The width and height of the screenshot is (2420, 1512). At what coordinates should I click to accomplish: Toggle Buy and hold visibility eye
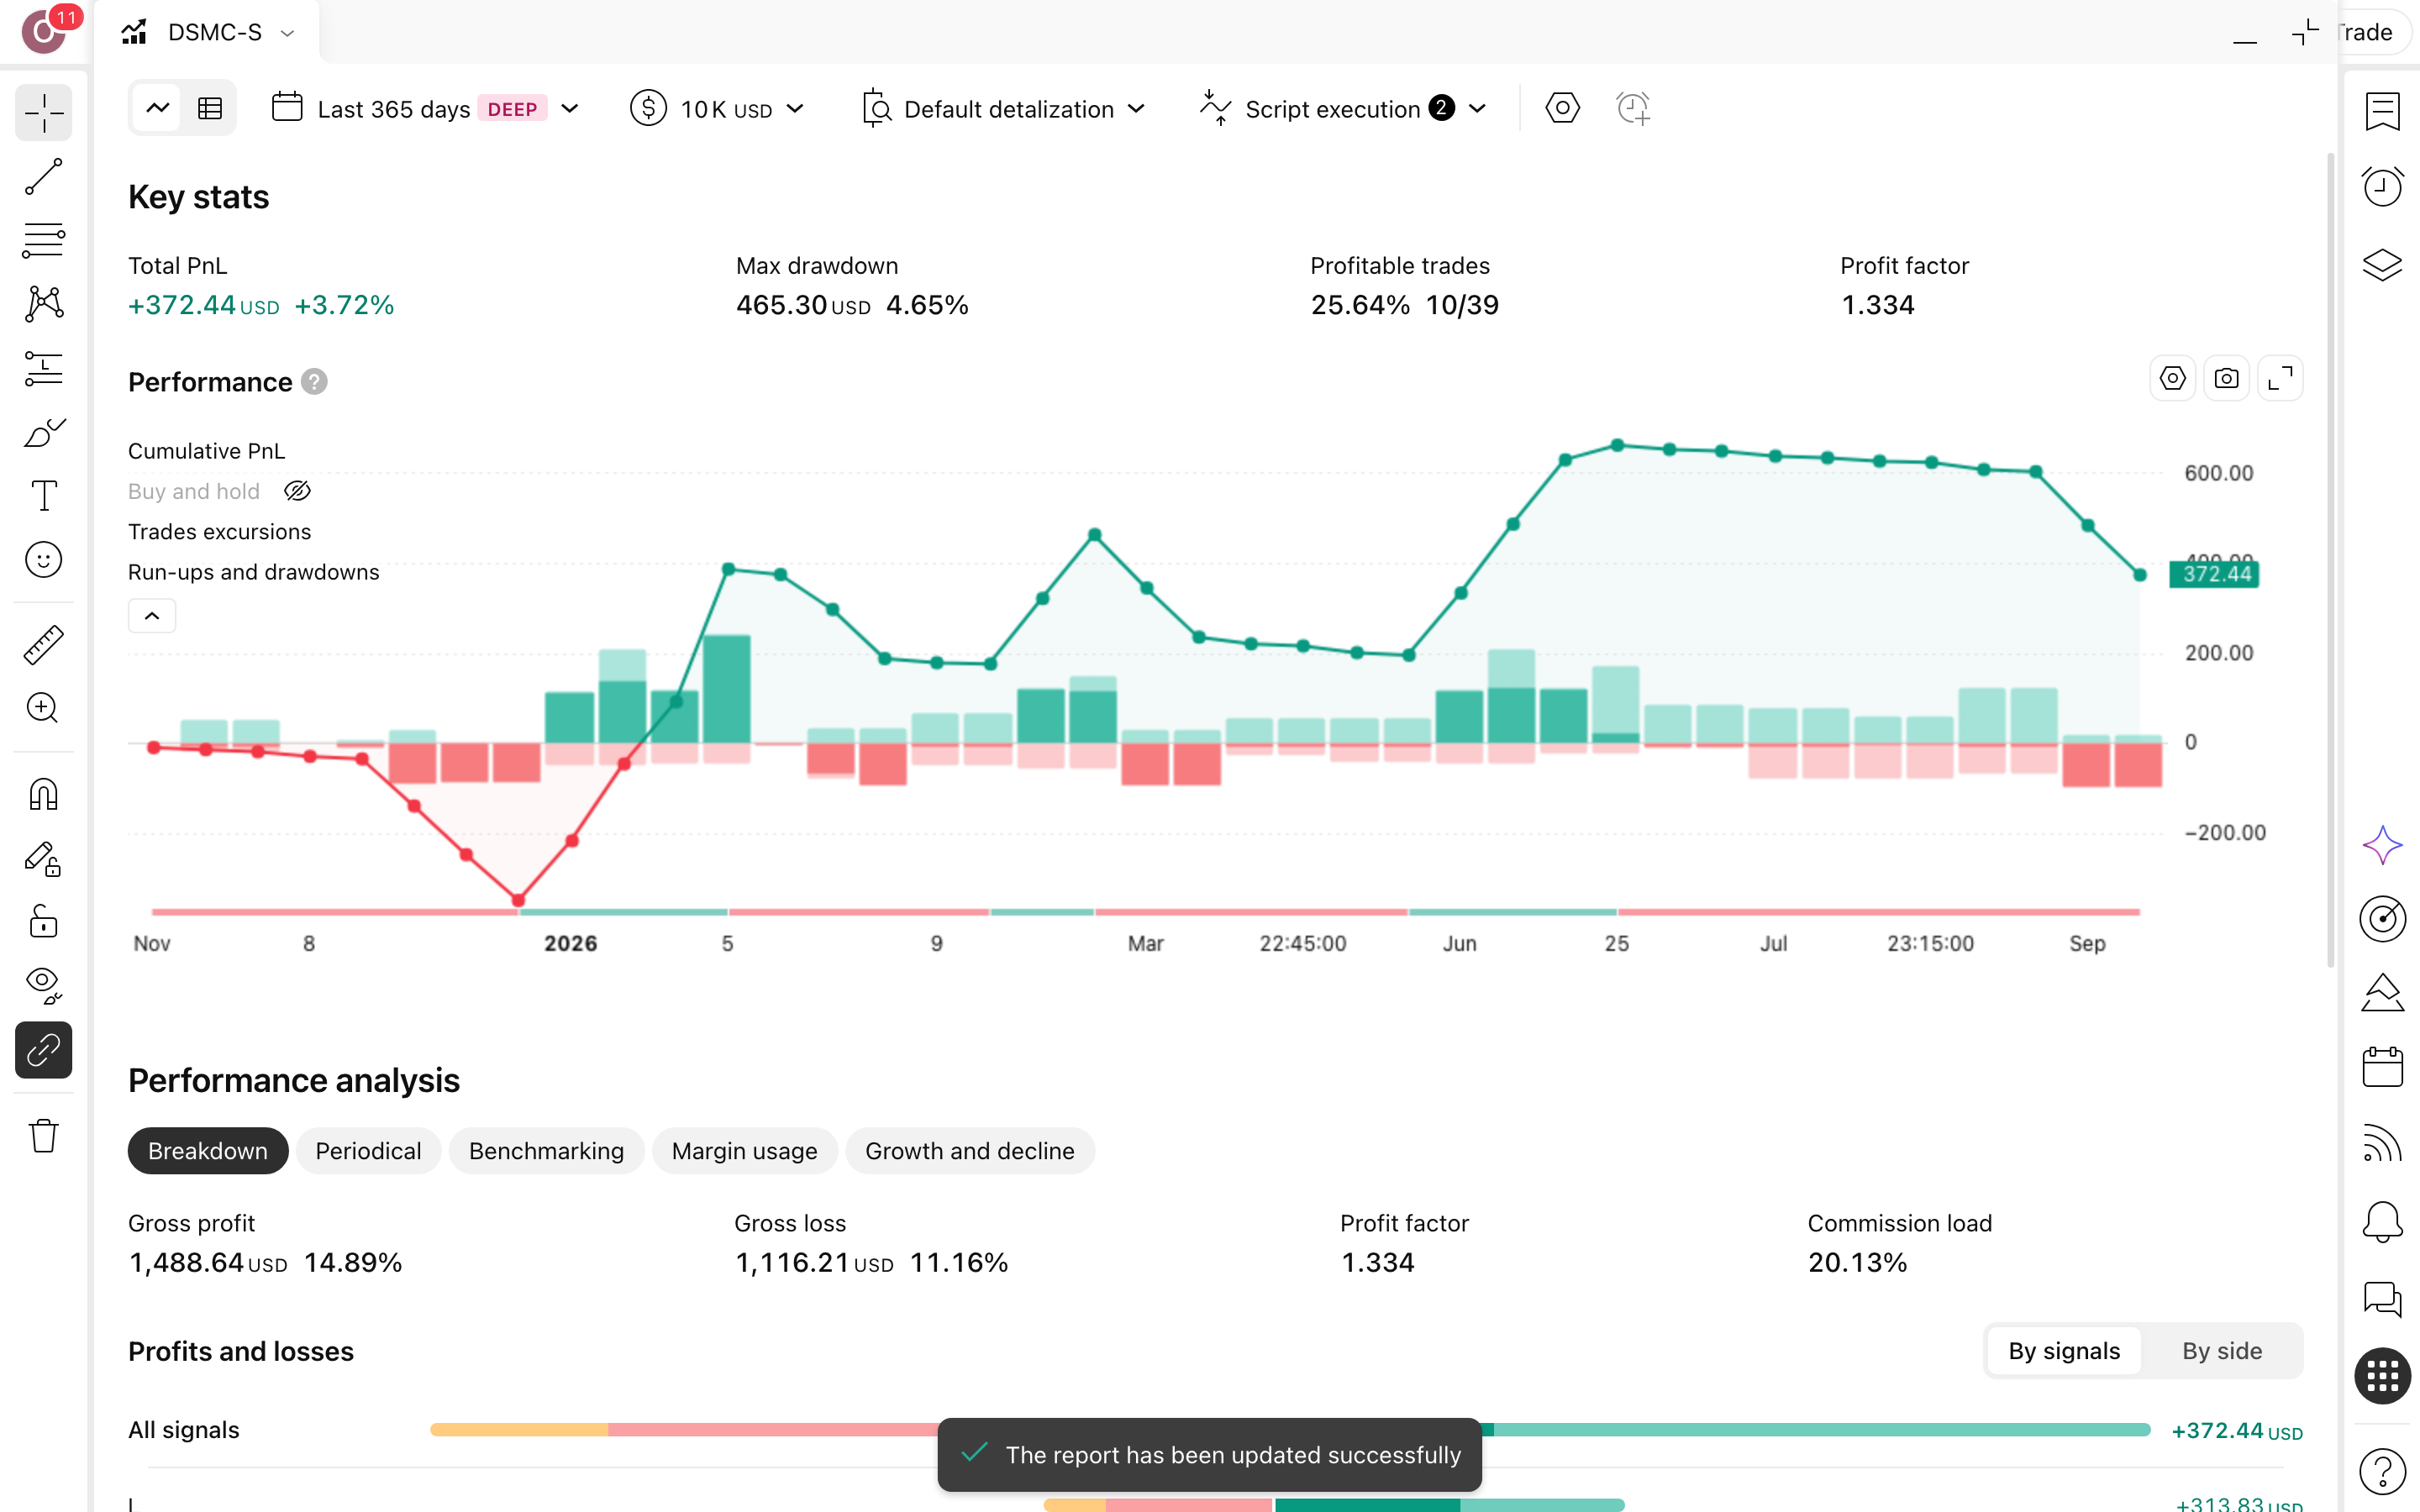297,491
